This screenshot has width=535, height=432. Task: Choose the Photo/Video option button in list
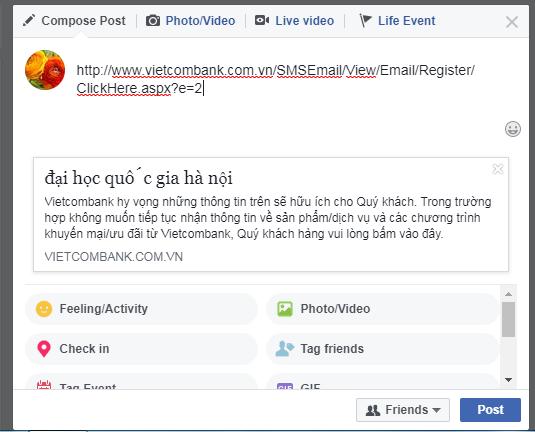click(x=382, y=309)
